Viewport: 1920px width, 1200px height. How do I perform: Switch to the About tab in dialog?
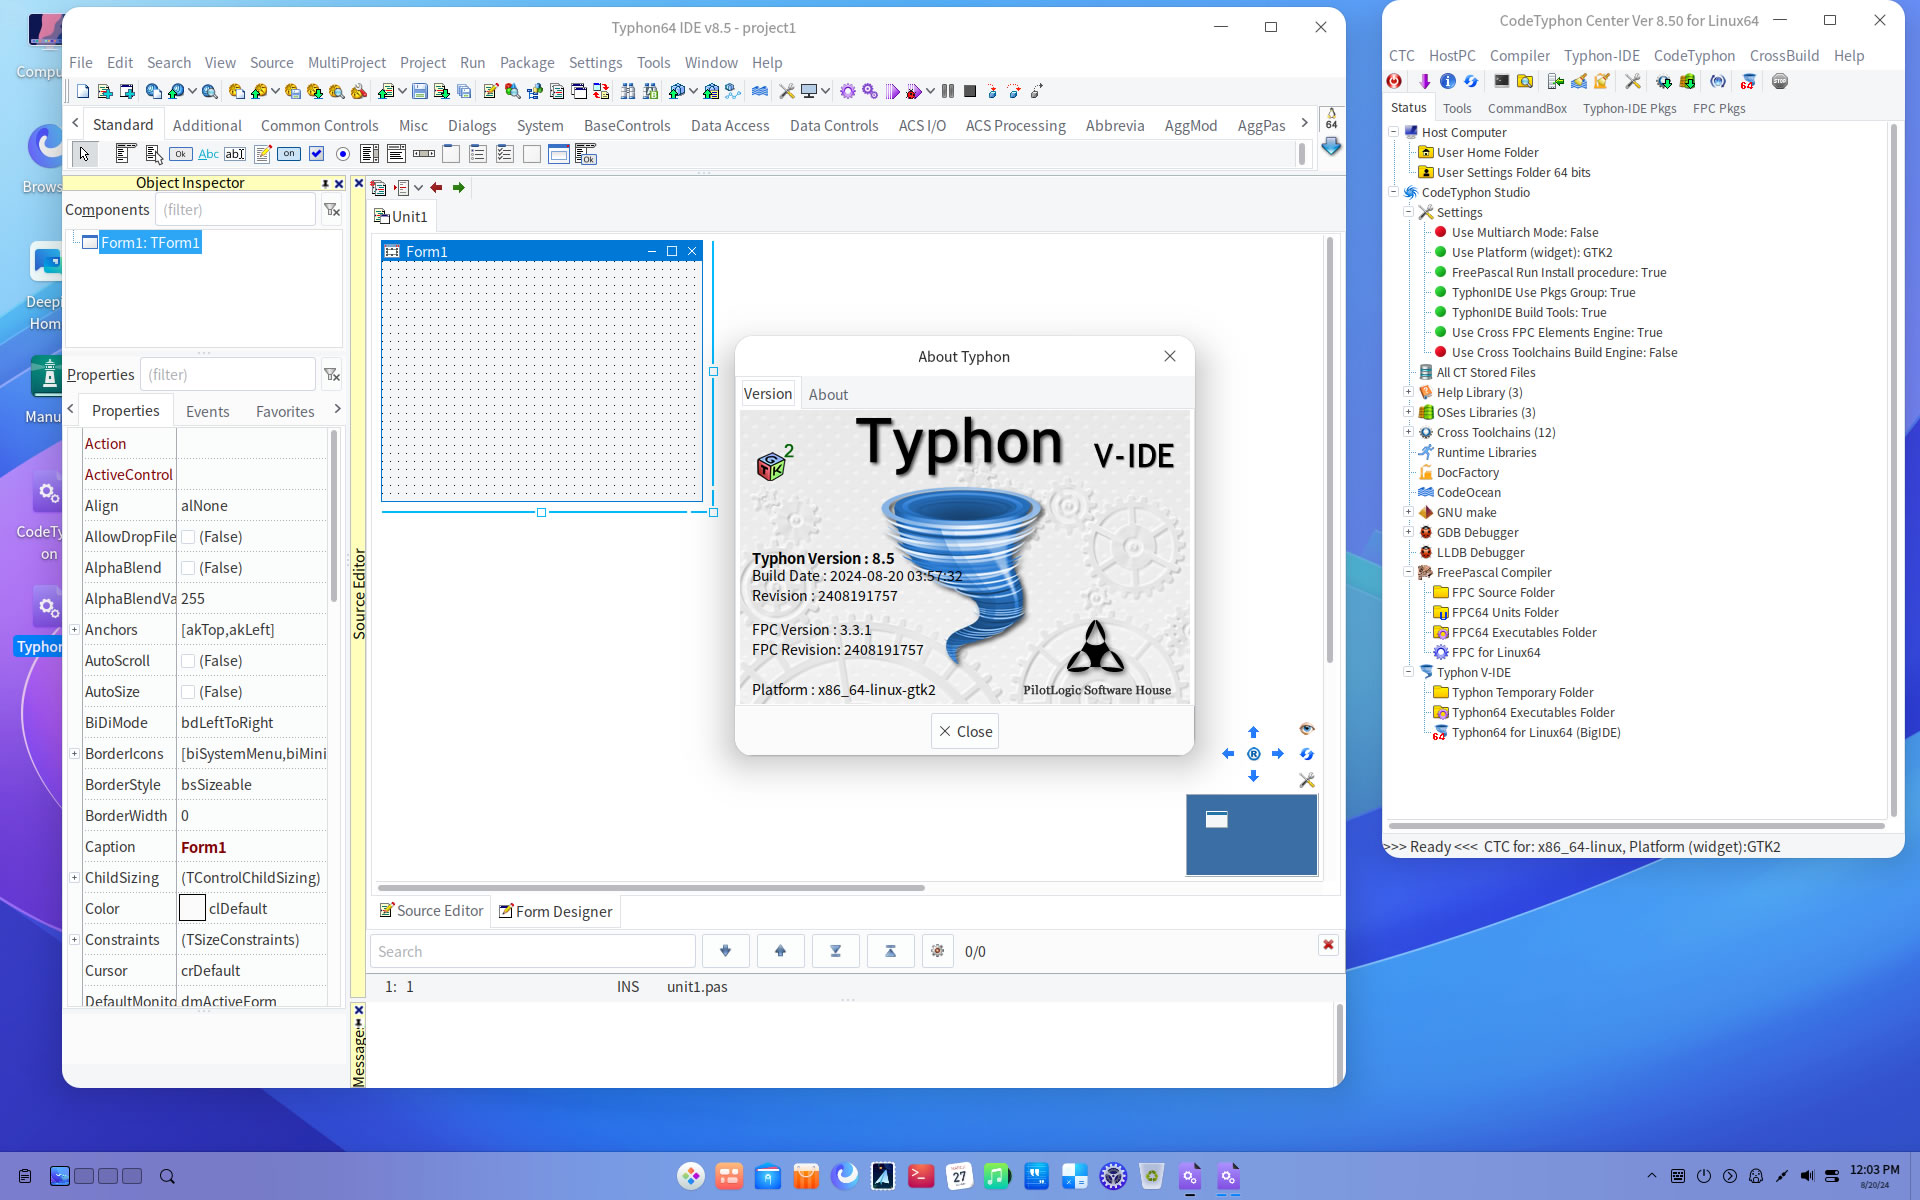828,395
